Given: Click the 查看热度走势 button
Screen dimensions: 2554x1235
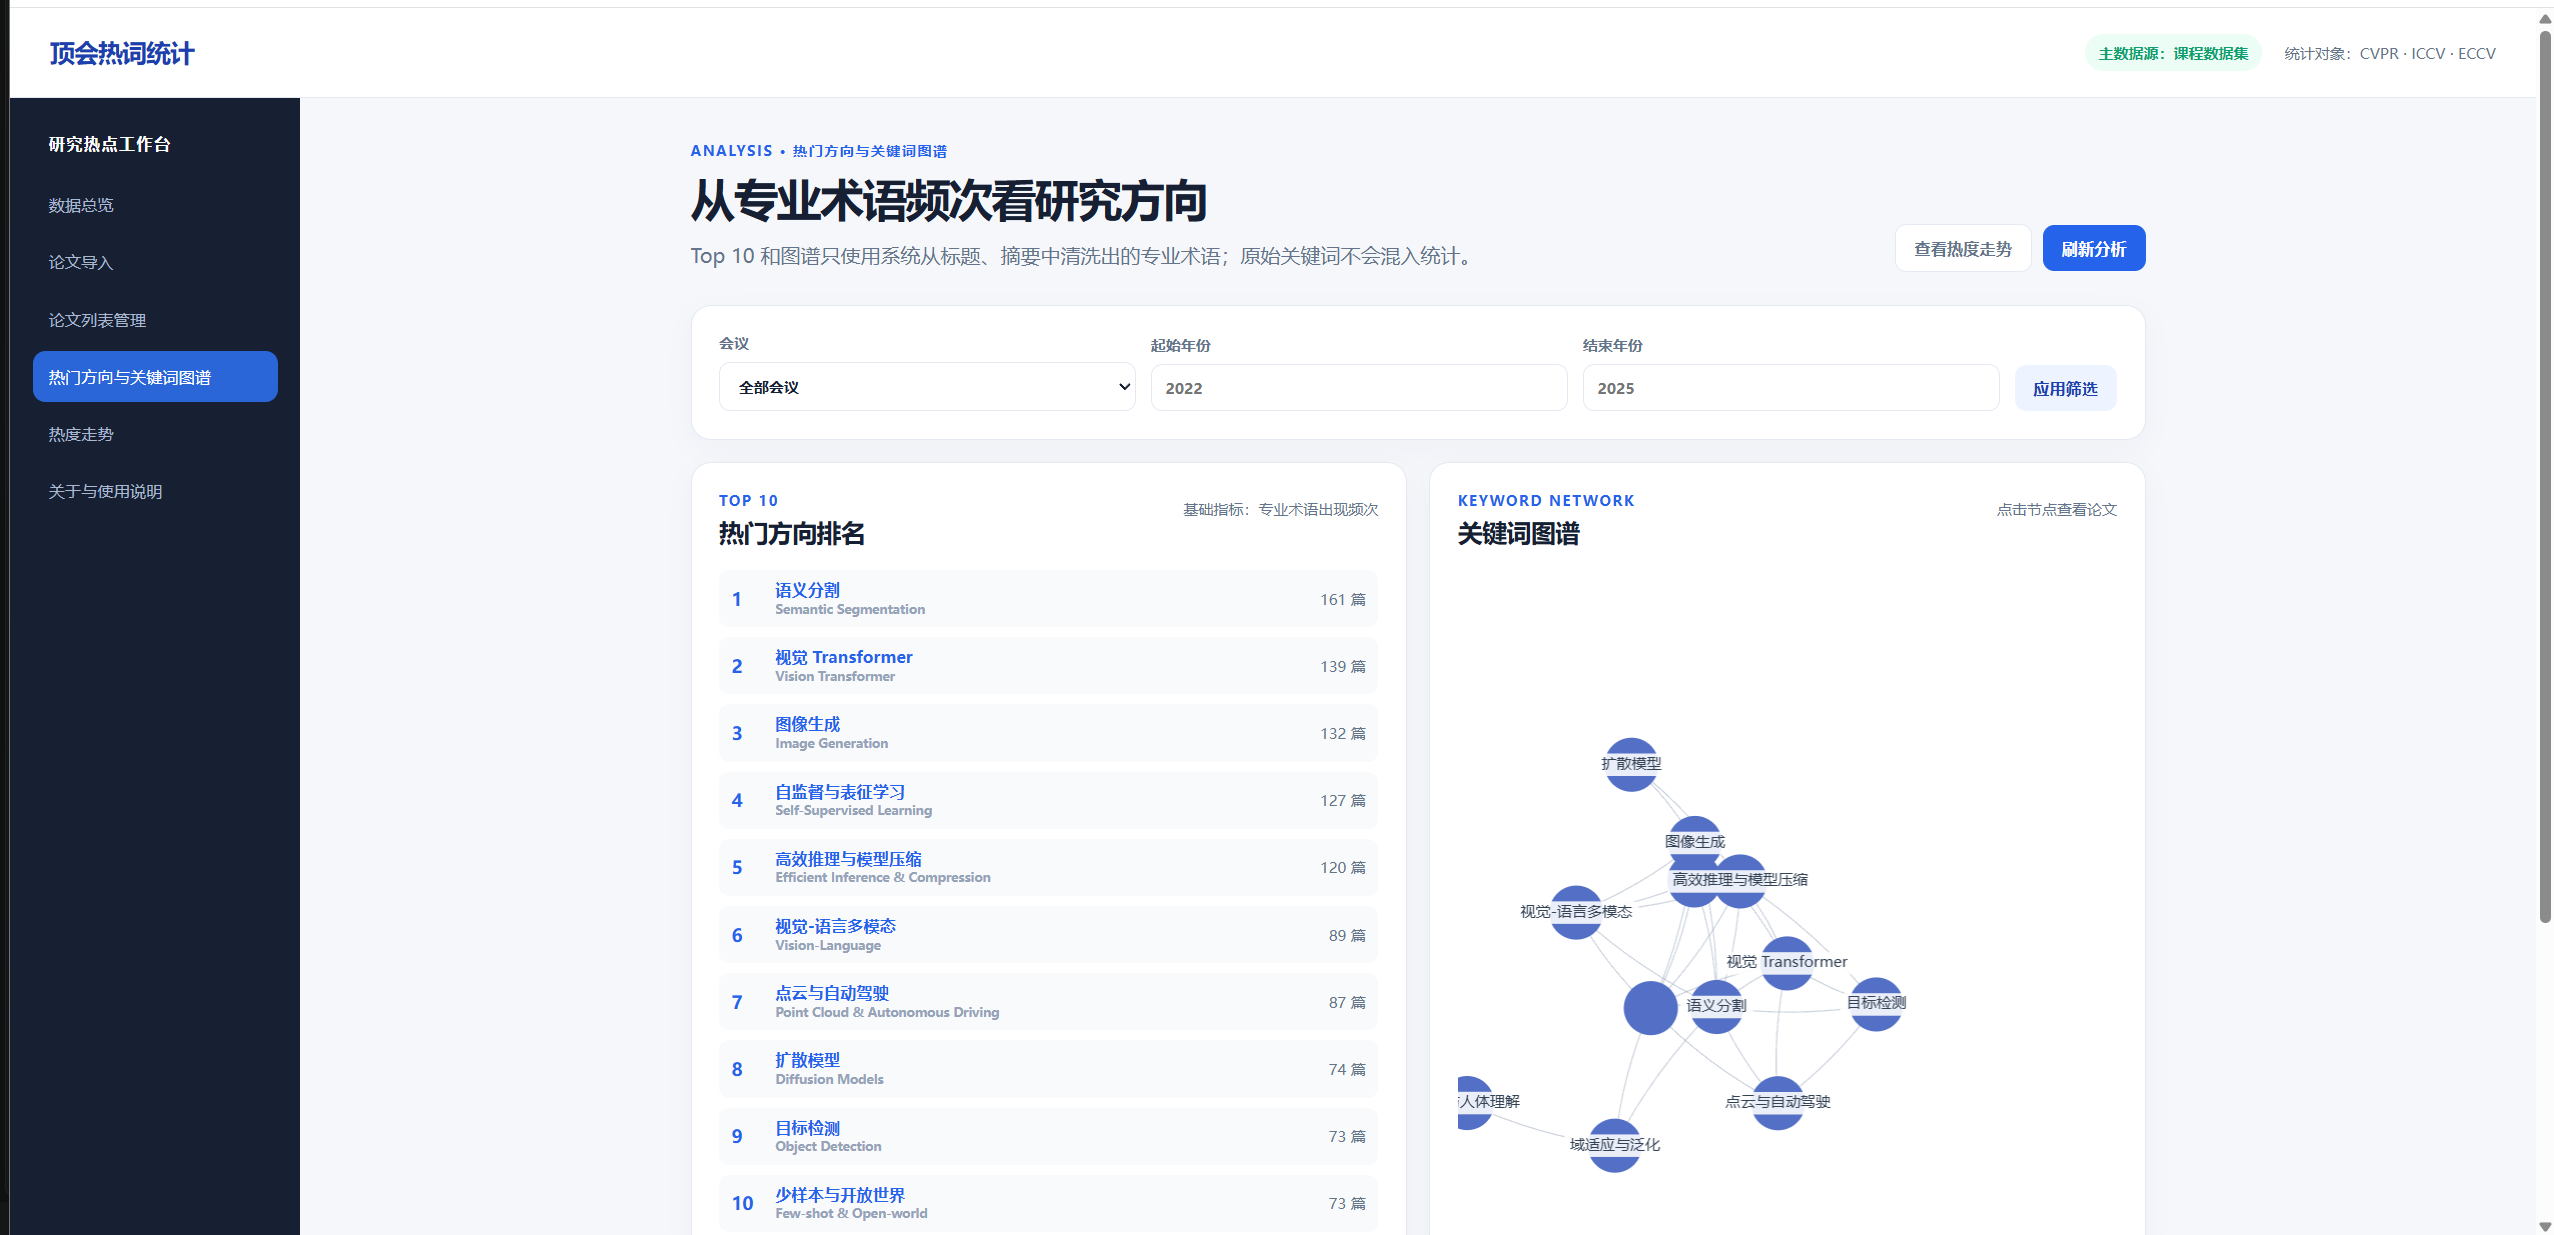Looking at the screenshot, I should [1962, 248].
